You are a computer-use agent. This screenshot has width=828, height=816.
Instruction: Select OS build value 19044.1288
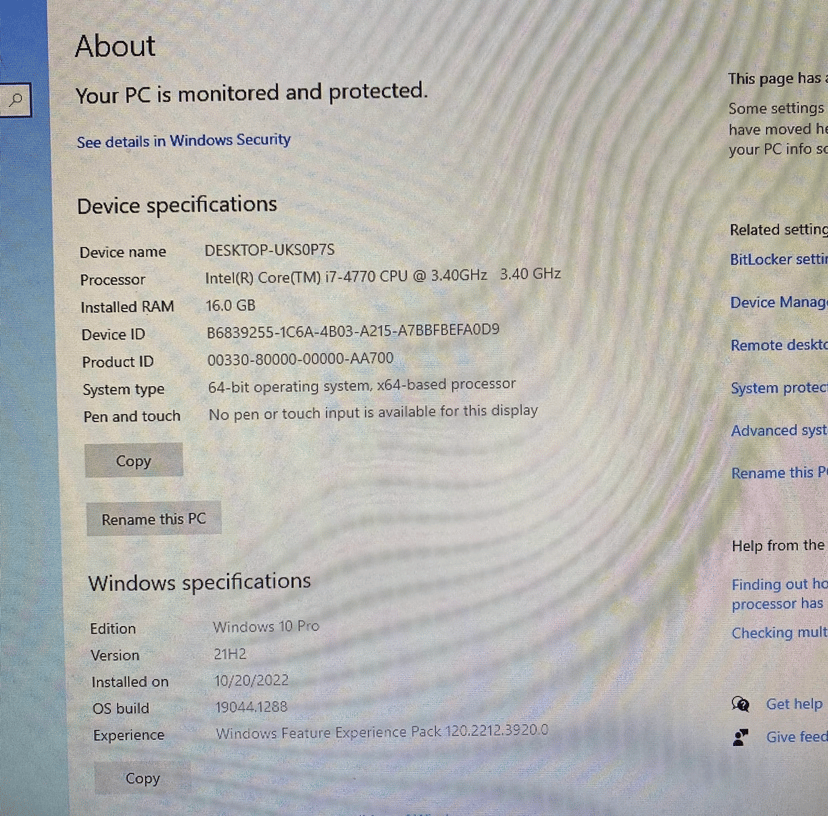[x=251, y=707]
